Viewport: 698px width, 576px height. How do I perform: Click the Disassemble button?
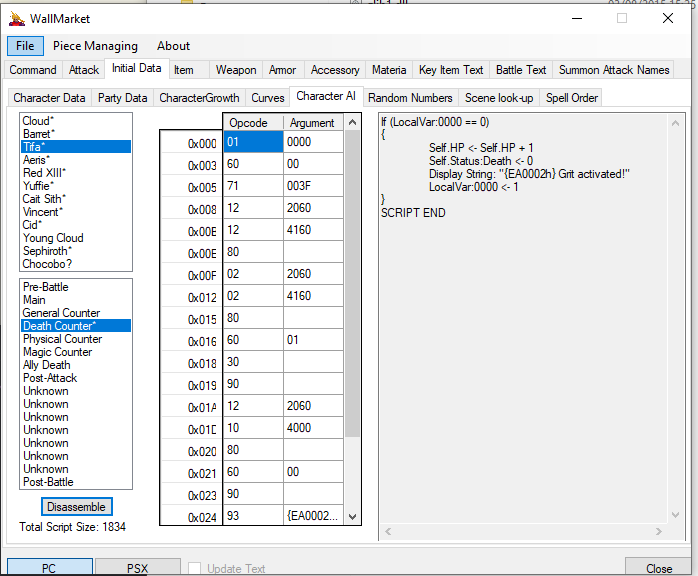(x=77, y=507)
